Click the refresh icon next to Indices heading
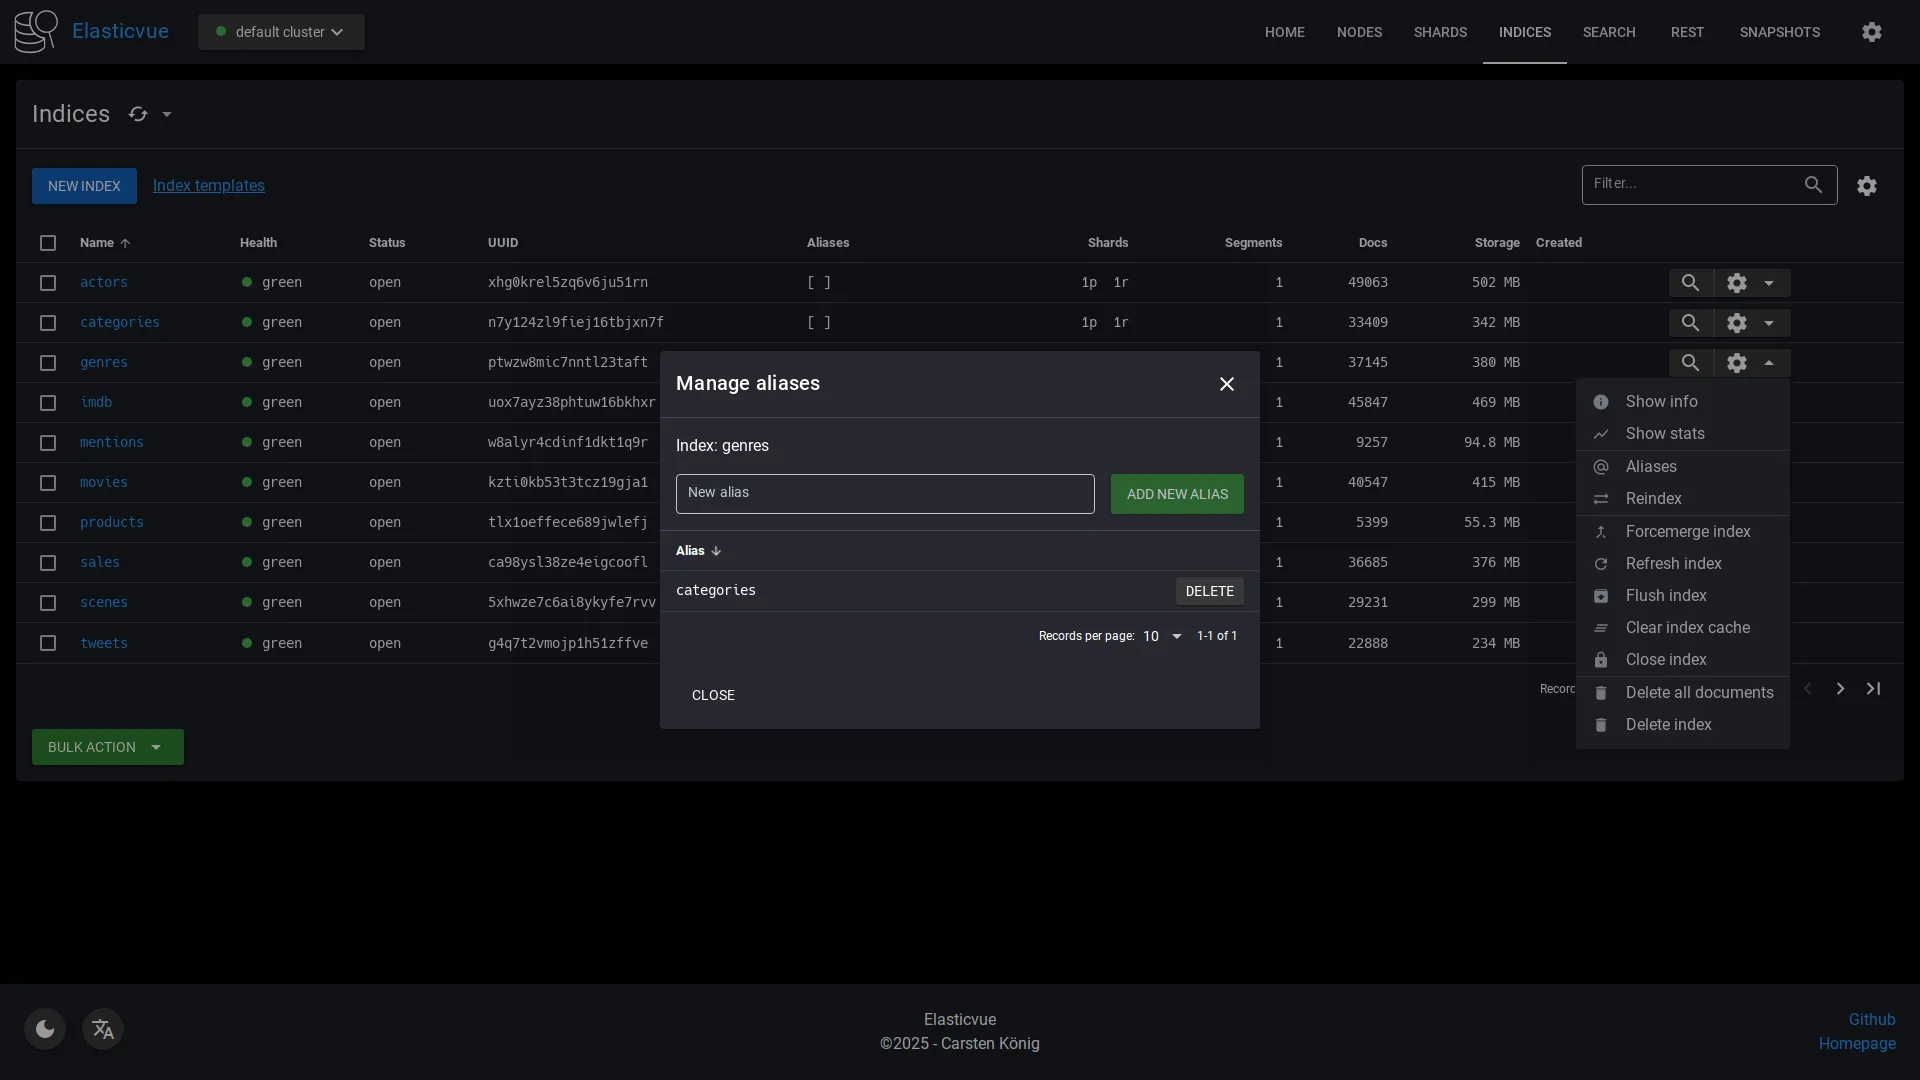This screenshot has height=1080, width=1920. pos(138,114)
